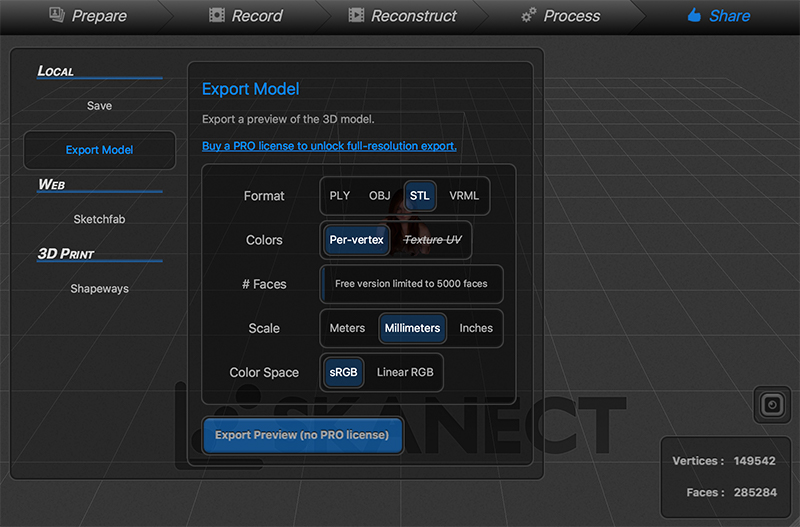Screen dimensions: 800x527
Task: Click the Colors label
Action: (264, 240)
